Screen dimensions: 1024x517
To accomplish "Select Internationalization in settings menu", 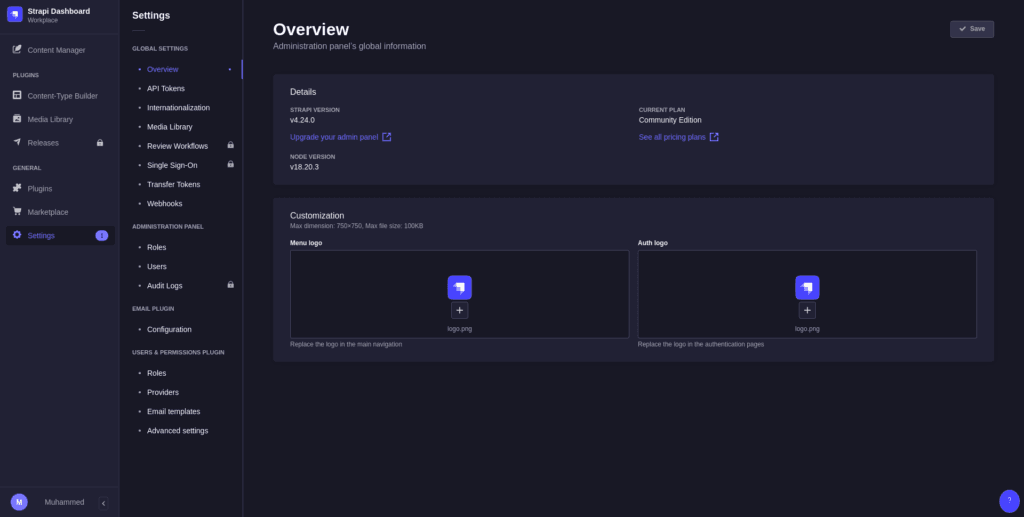I will pyautogui.click(x=178, y=107).
